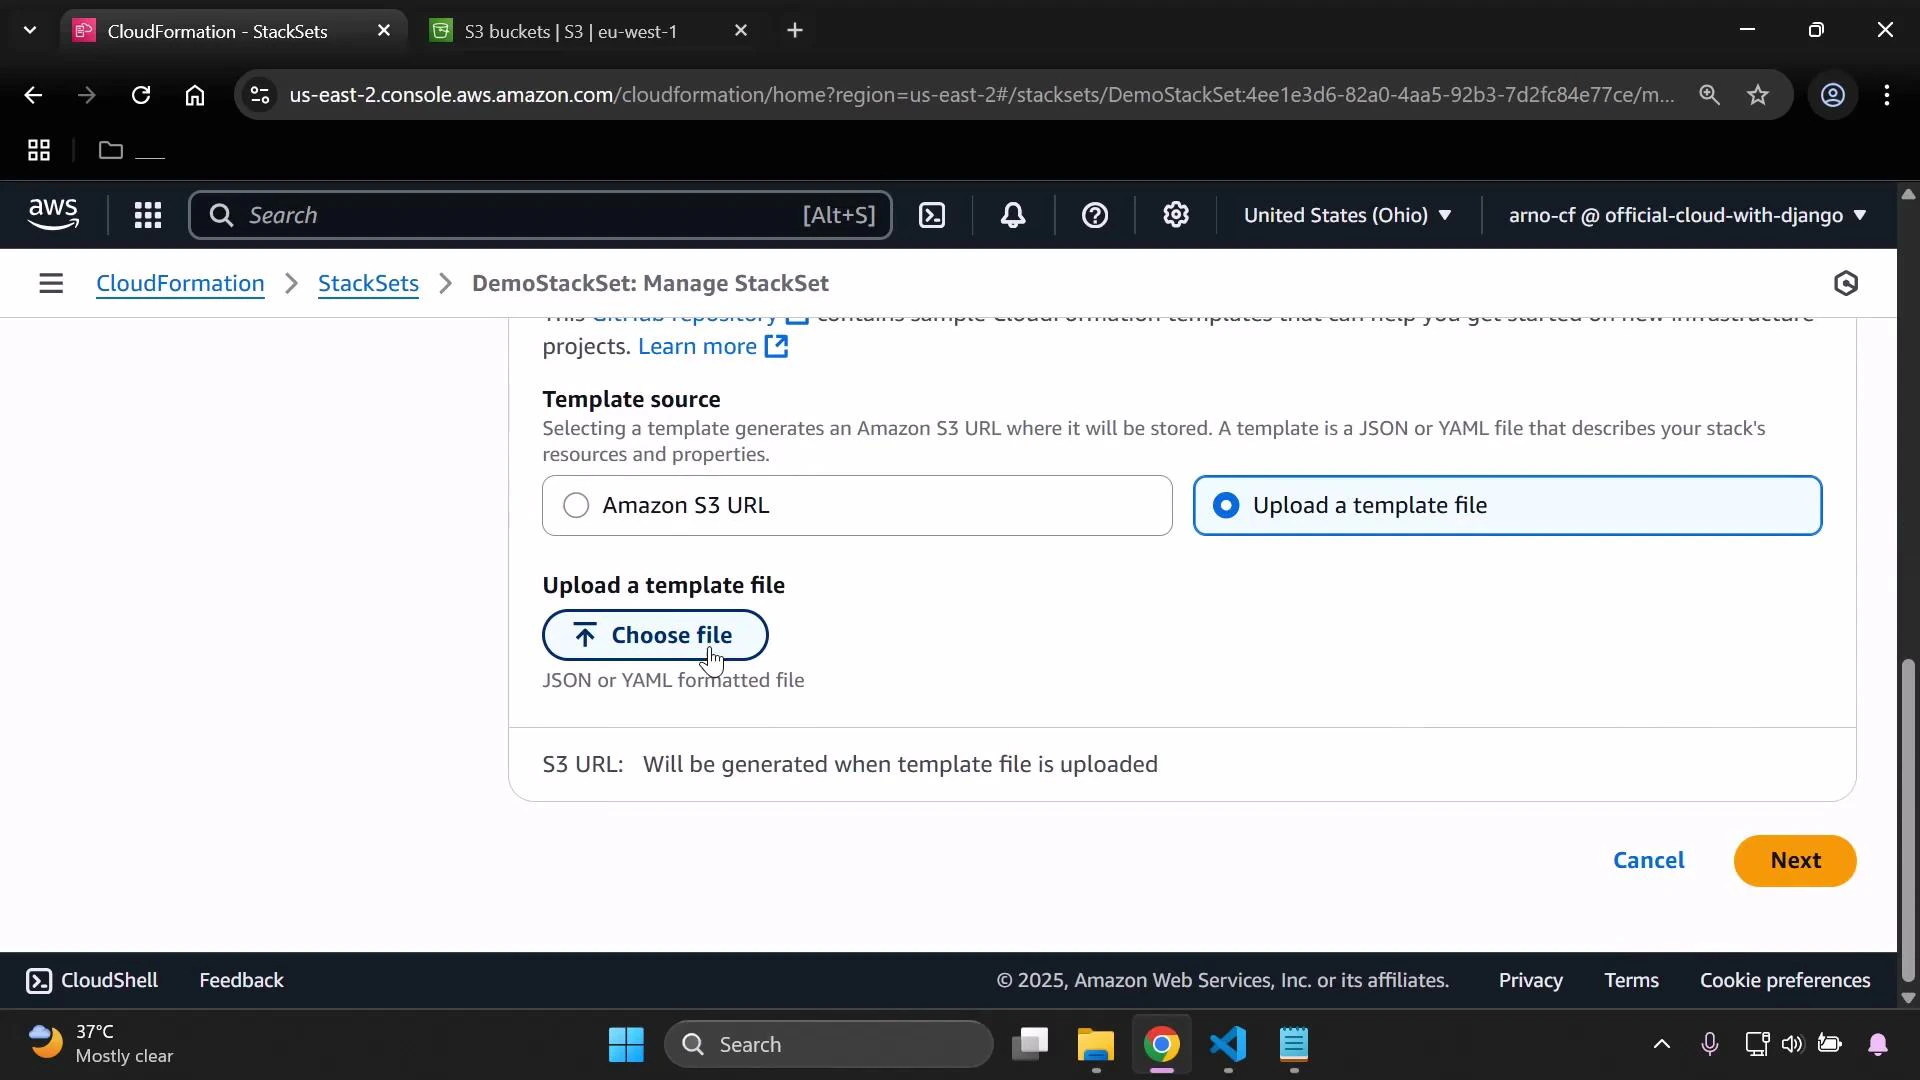Image resolution: width=1920 pixels, height=1080 pixels.
Task: Open the CloudShell terminal icon in toolbar
Action: click(932, 215)
